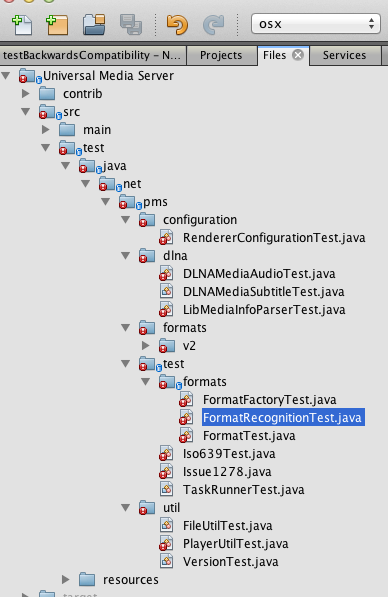This screenshot has width=388, height=597.
Task: Click the resources folder icon
Action: coord(87,579)
